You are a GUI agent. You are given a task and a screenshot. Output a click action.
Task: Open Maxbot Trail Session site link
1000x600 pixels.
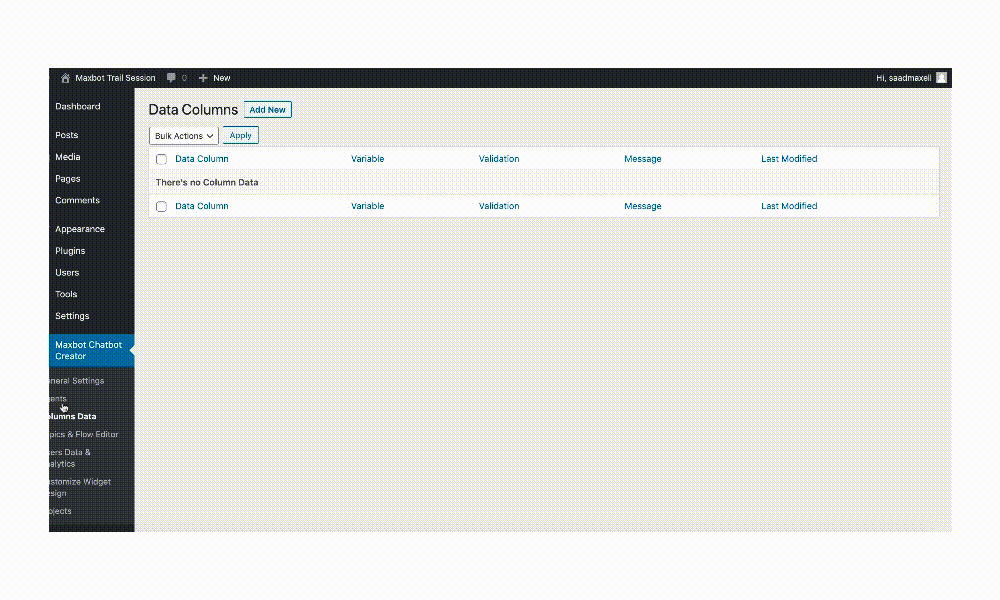[x=115, y=78]
